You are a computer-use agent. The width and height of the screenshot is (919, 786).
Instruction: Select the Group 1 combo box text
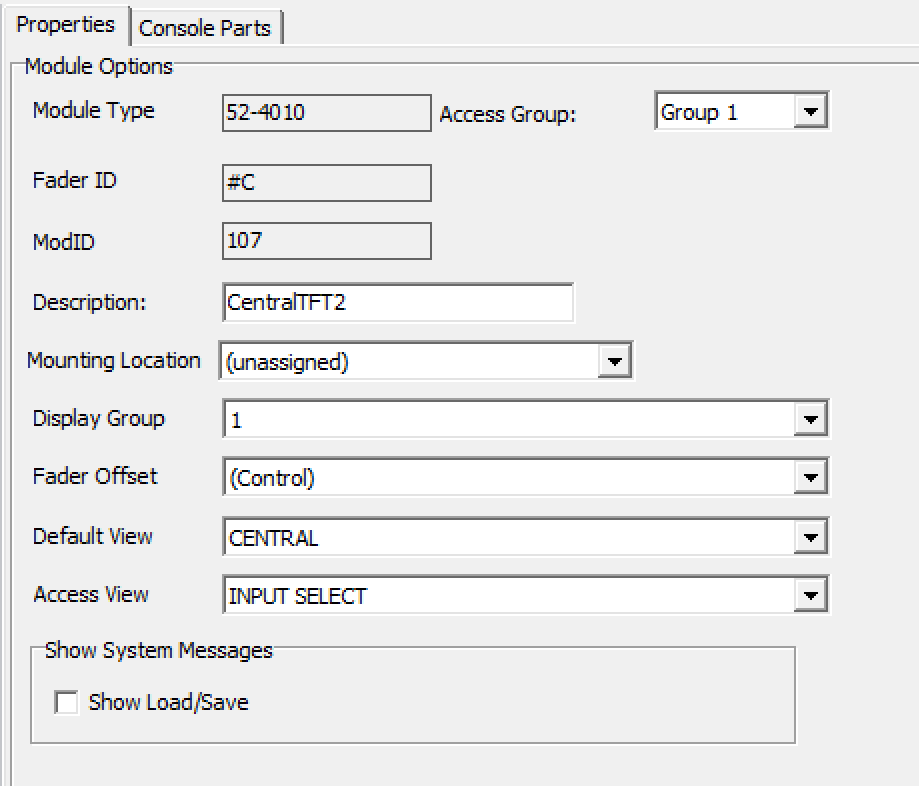725,111
